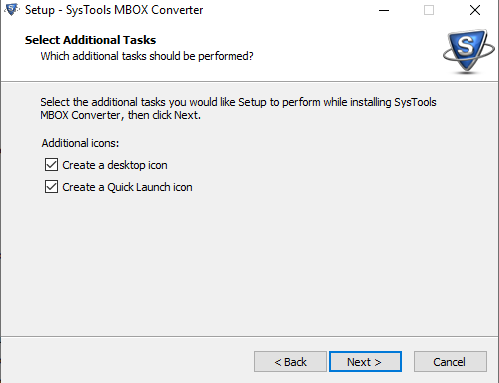Uncheck Create a Quick Launch icon checkbox

point(51,187)
